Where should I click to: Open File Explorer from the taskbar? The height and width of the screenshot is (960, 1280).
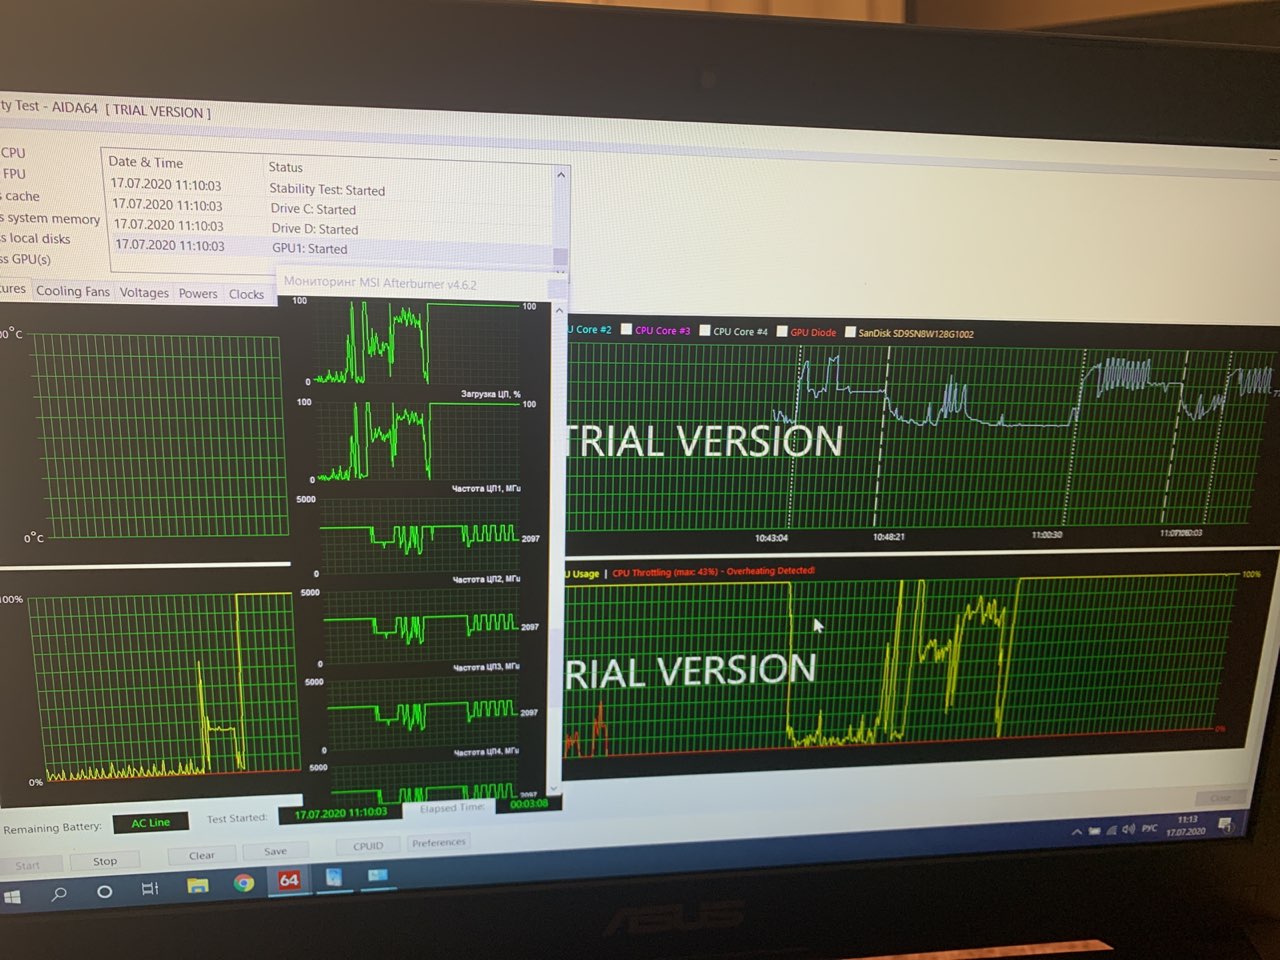pos(198,885)
